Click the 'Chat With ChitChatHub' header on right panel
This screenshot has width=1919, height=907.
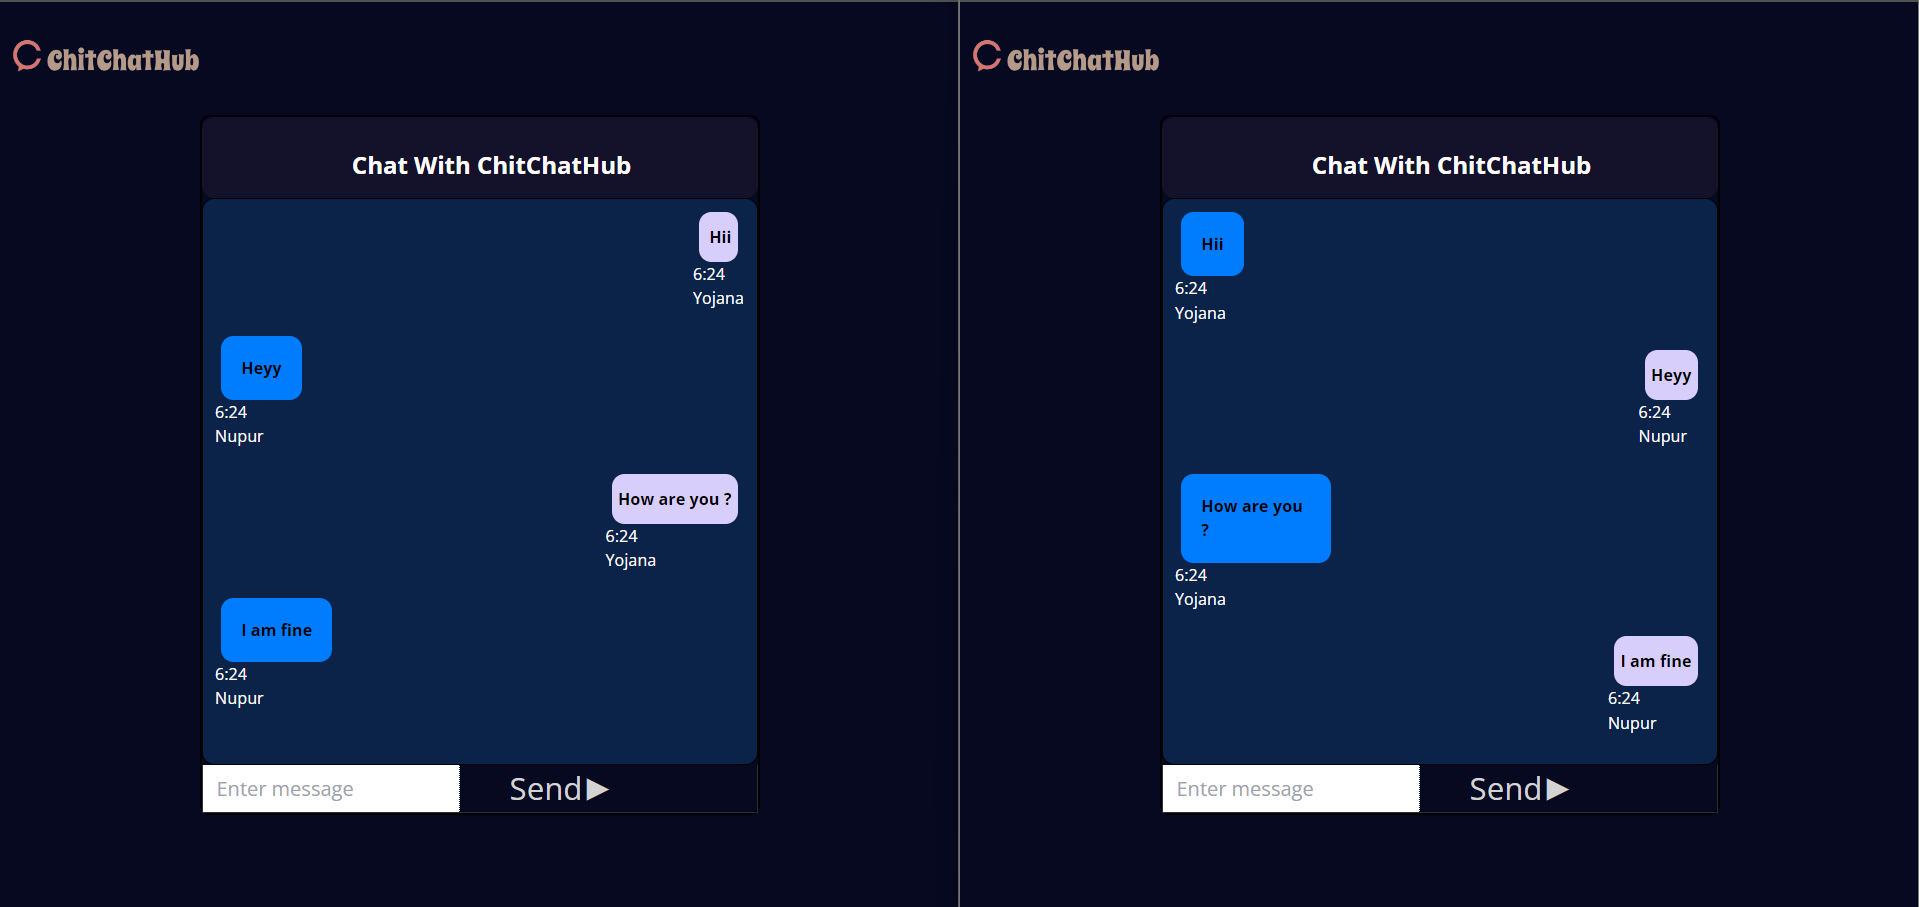[1451, 165]
